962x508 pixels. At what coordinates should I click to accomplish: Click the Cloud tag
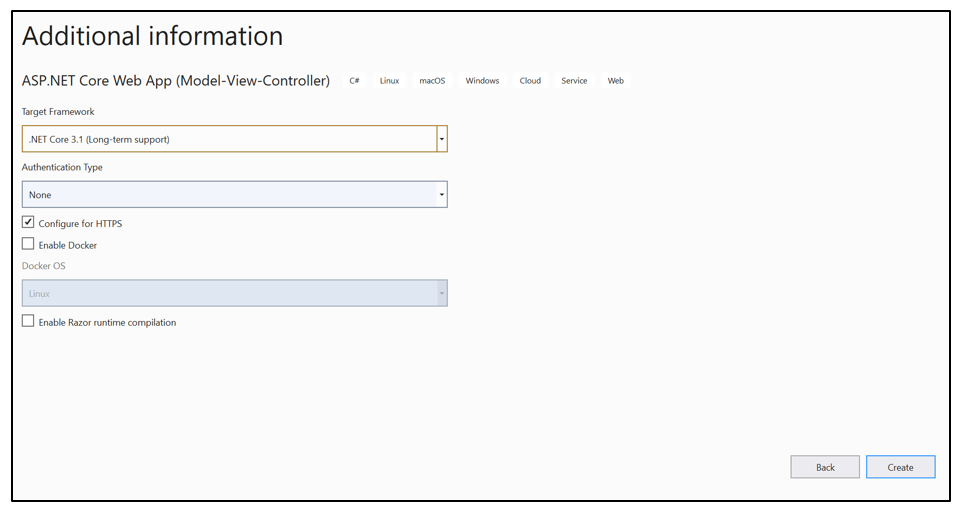[530, 81]
